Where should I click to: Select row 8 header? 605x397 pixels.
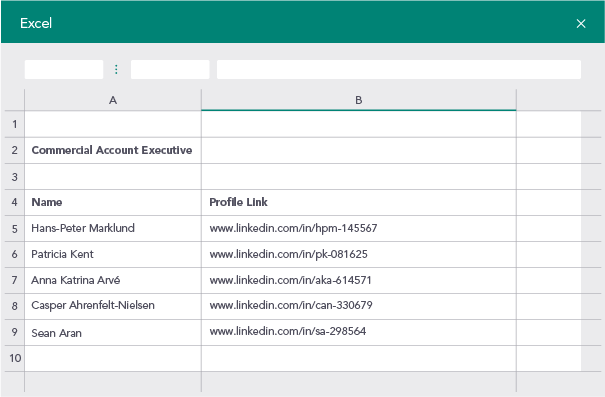click(x=15, y=306)
